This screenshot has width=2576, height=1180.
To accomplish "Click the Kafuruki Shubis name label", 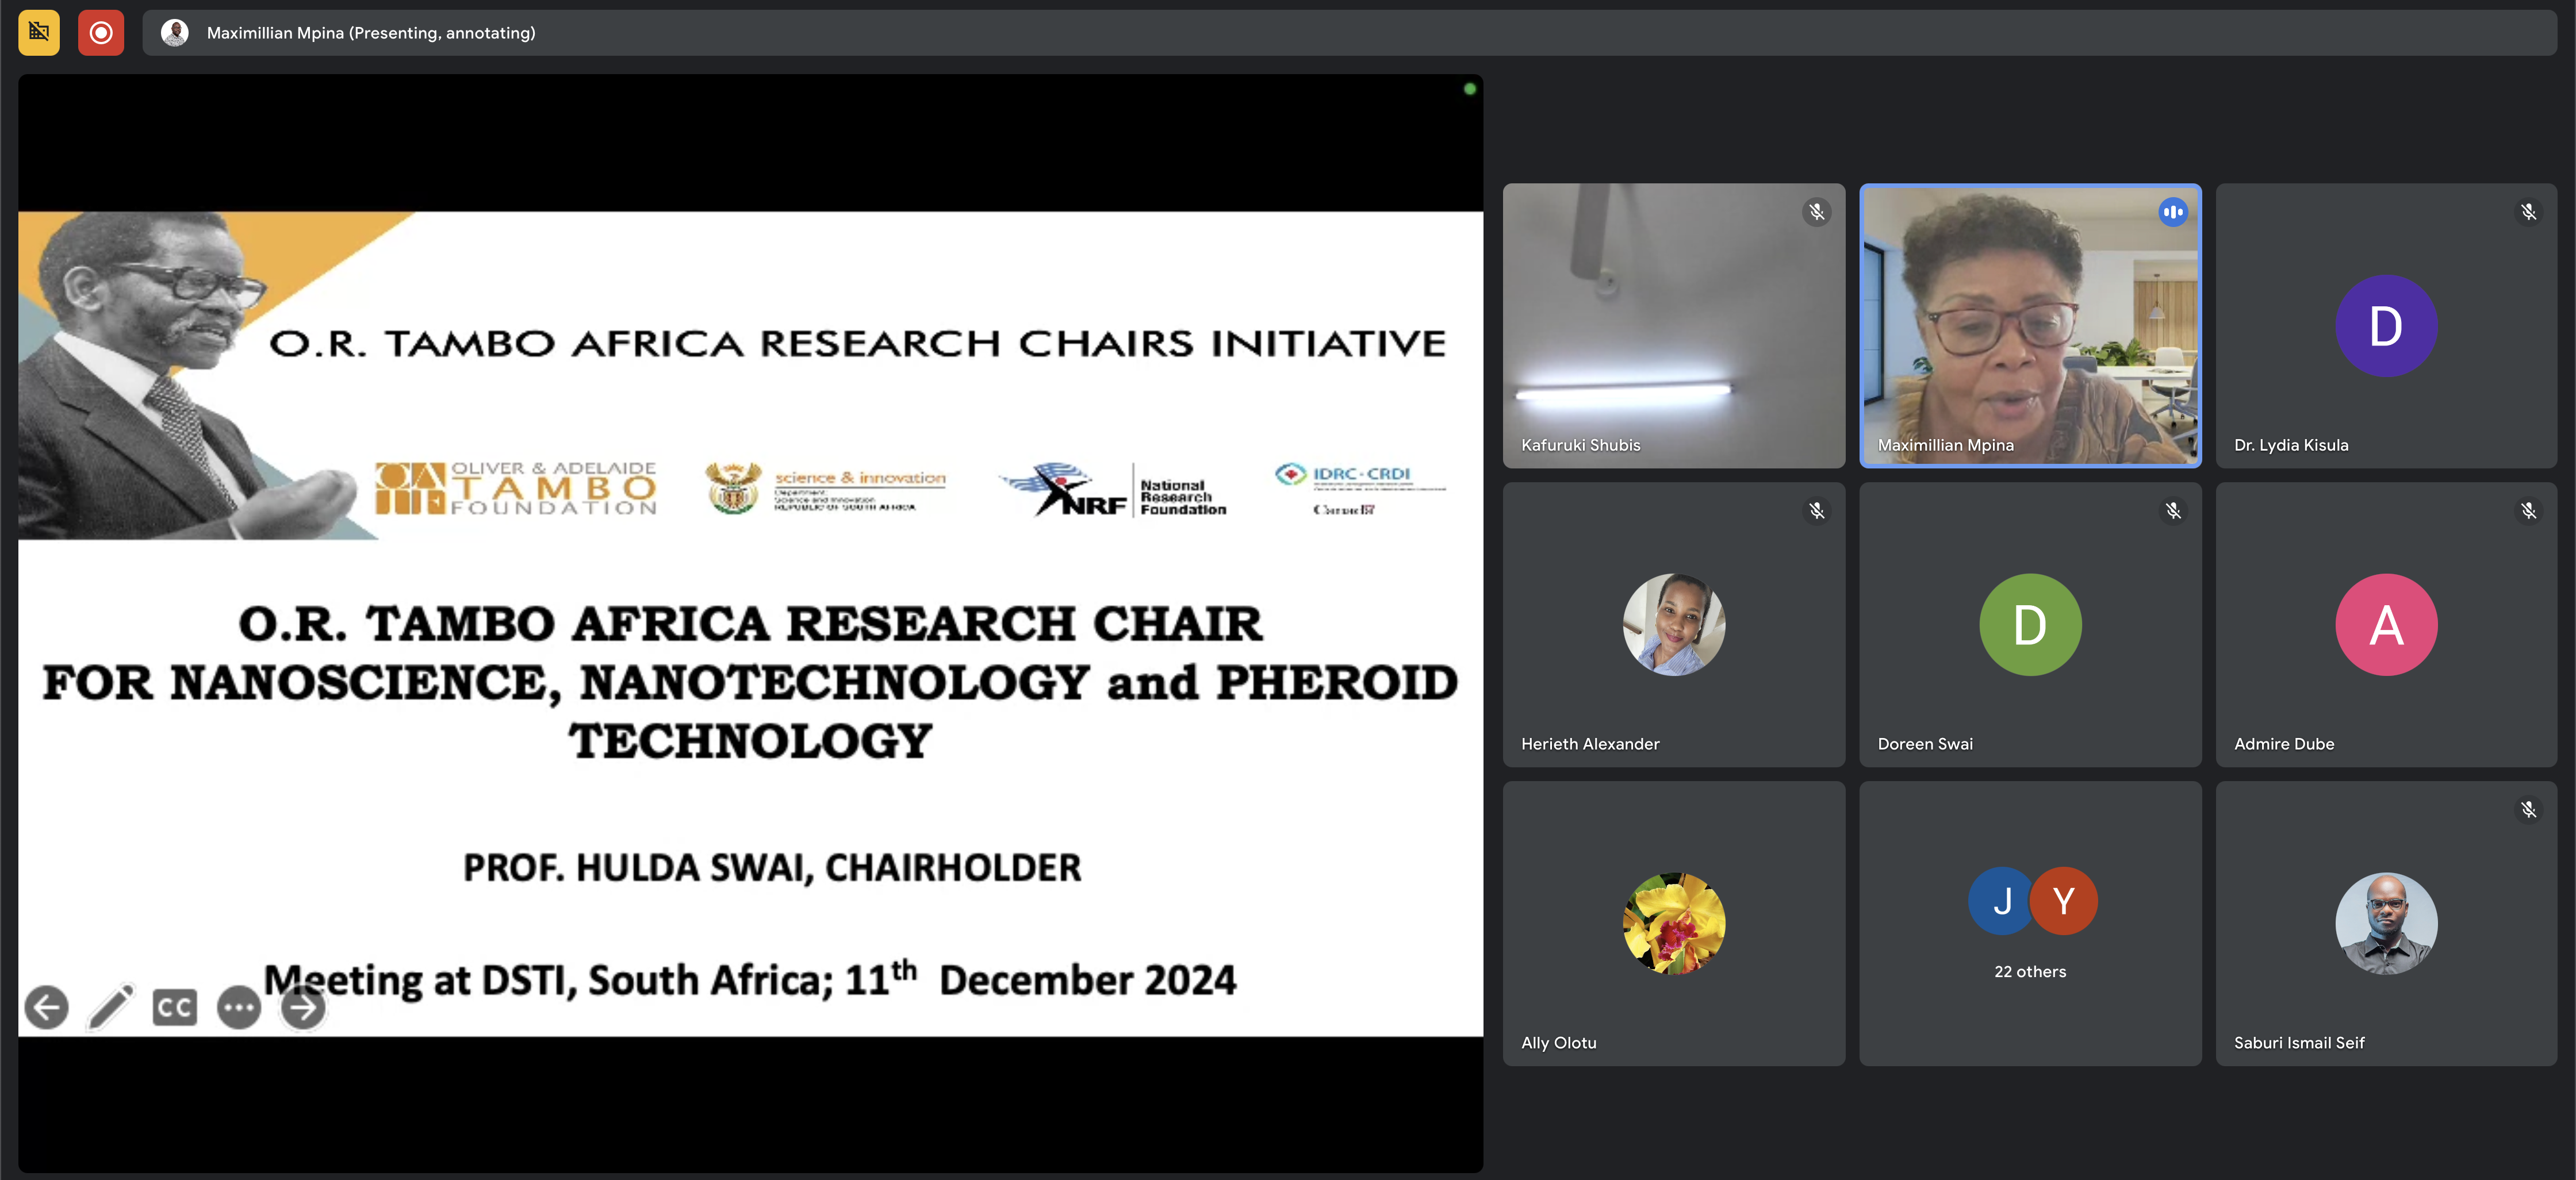I will 1580,445.
